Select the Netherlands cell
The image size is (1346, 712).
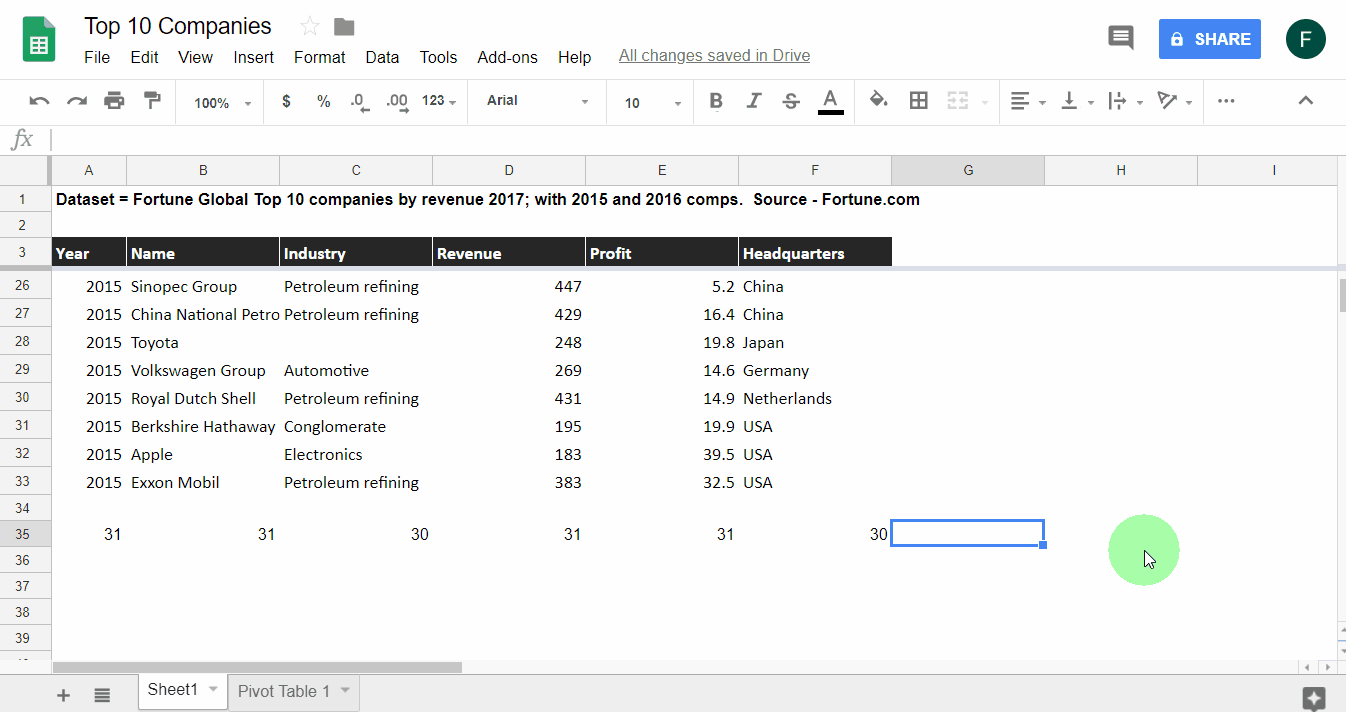(815, 398)
